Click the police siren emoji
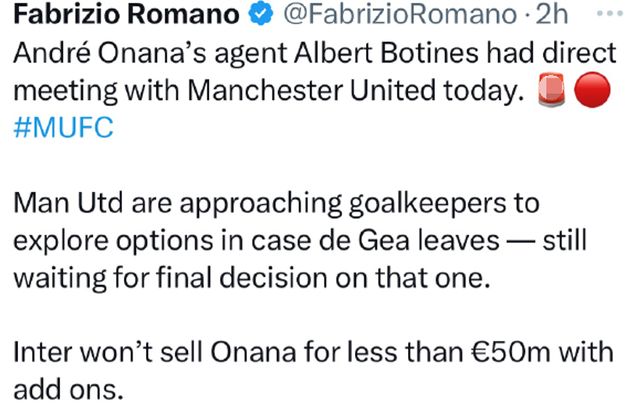Screen dimensions: 640x408 click(x=551, y=90)
